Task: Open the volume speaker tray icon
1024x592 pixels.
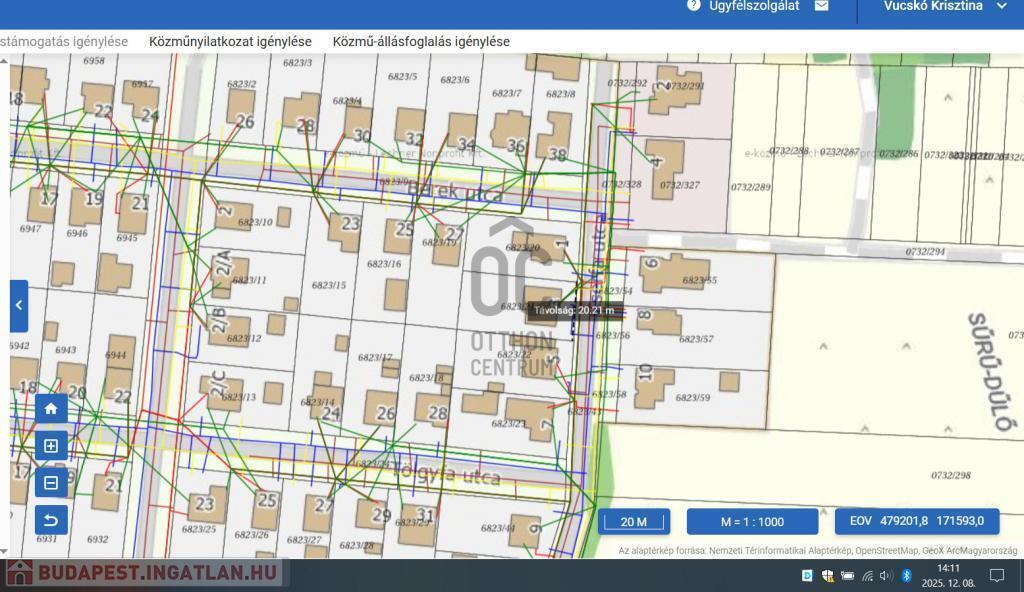Action: click(x=886, y=576)
